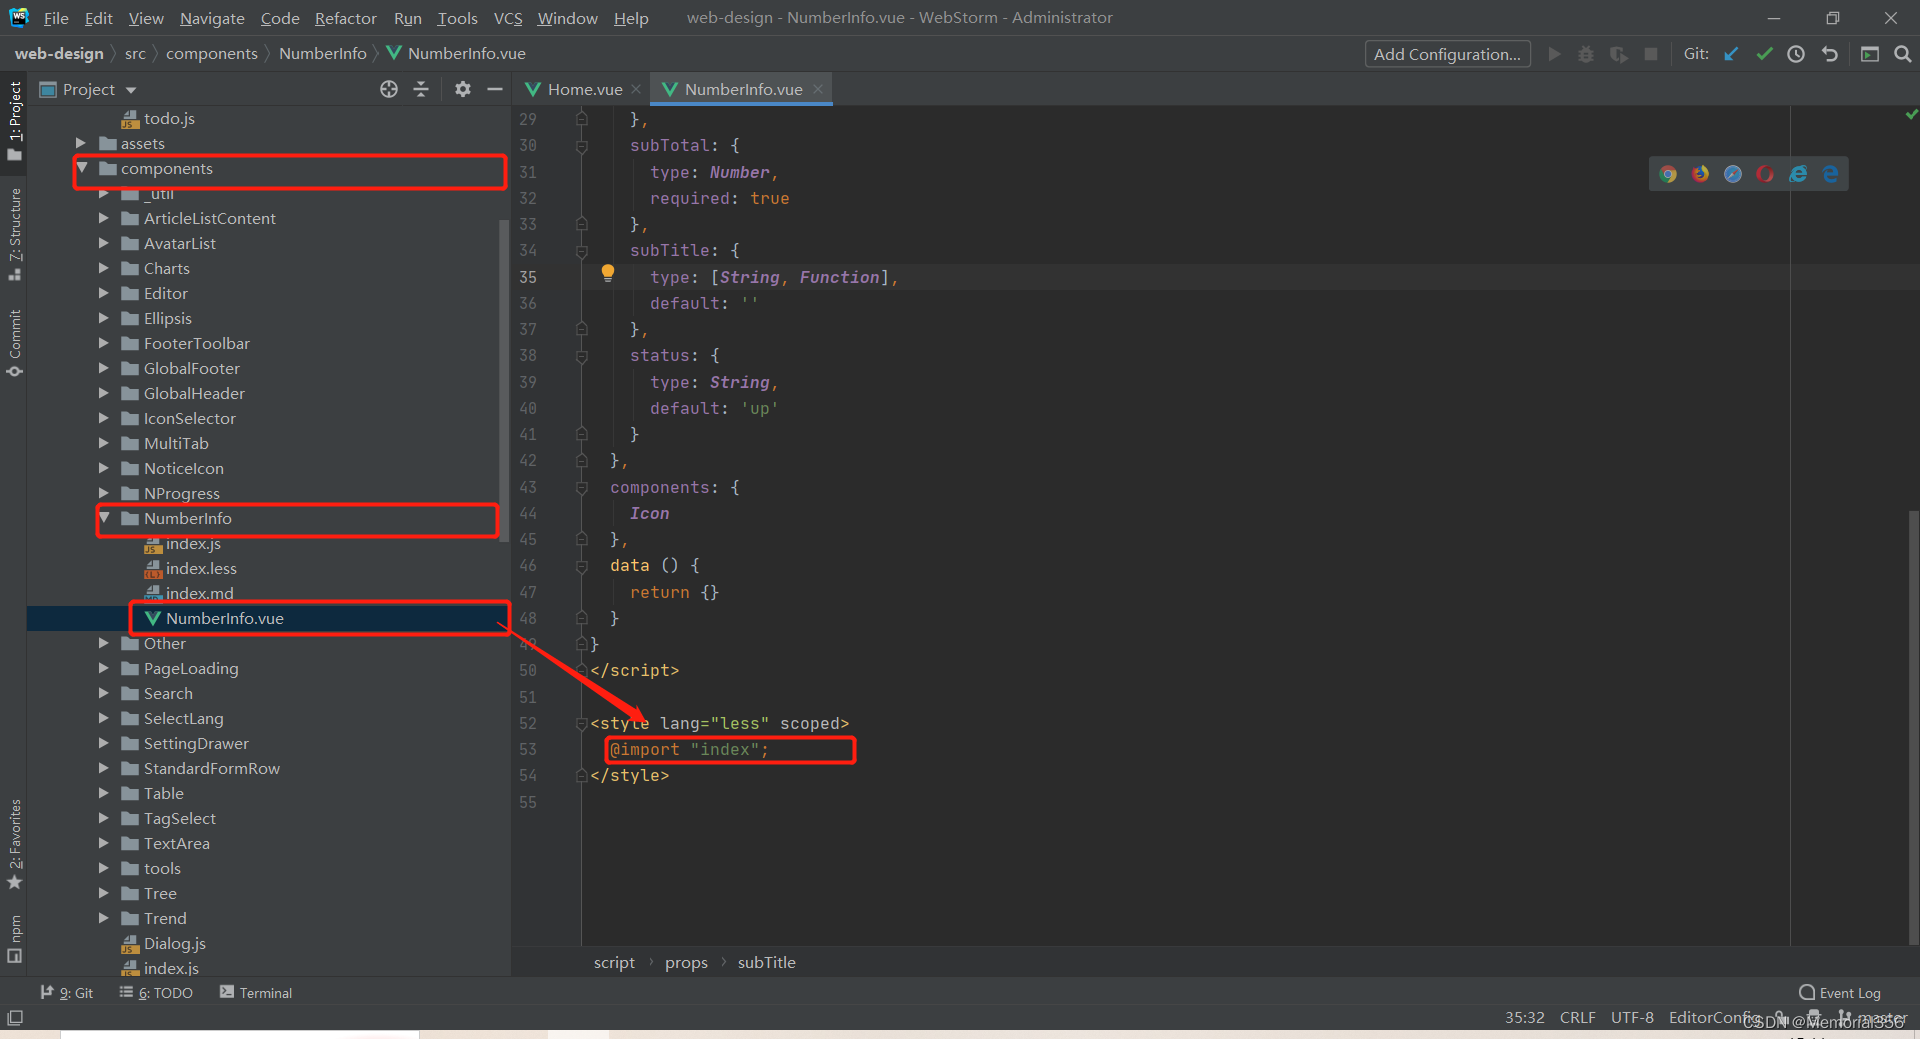Click the yellow lightbulb intention icon
Image resolution: width=1920 pixels, height=1039 pixels.
tap(607, 273)
